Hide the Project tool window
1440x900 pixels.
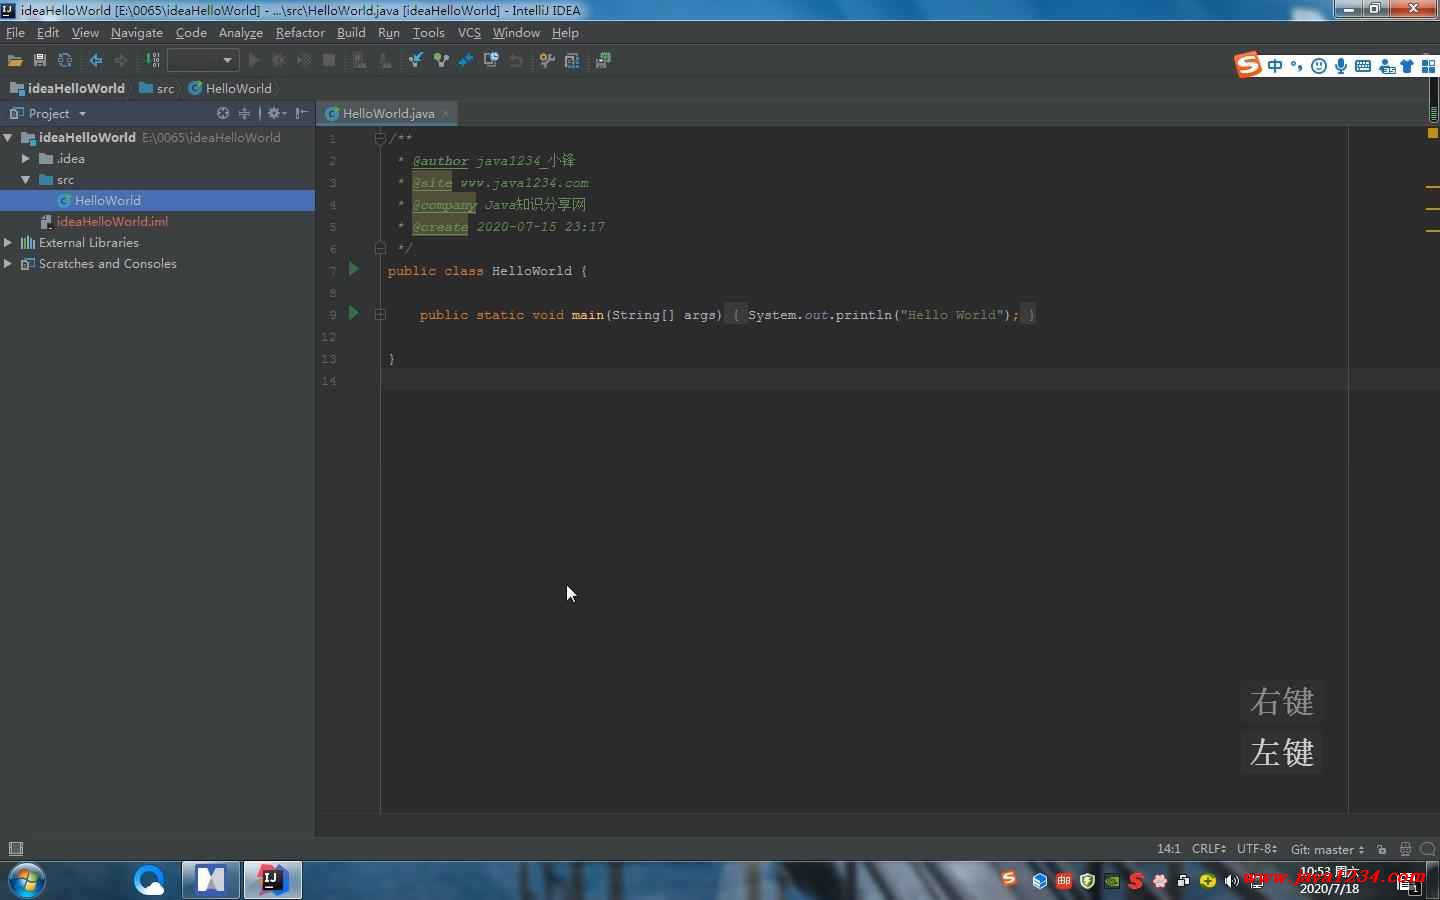(x=301, y=114)
